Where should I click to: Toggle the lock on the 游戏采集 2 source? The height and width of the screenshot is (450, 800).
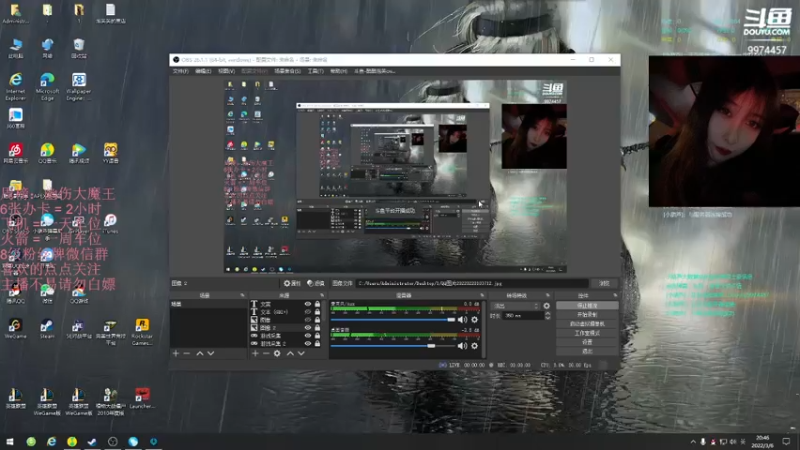[x=317, y=343]
